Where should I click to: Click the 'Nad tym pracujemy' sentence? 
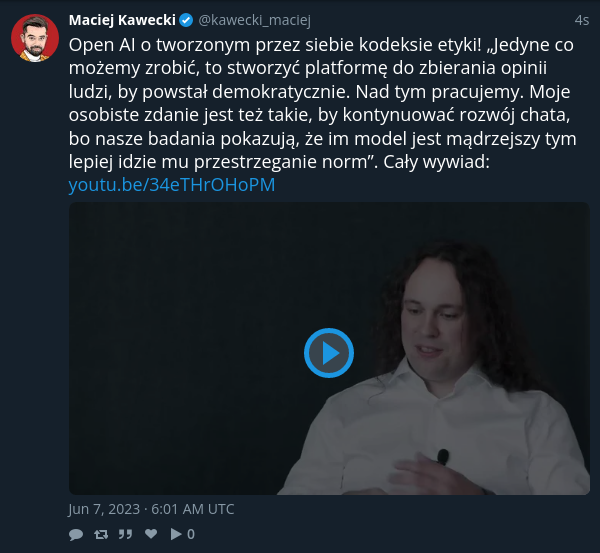(440, 92)
